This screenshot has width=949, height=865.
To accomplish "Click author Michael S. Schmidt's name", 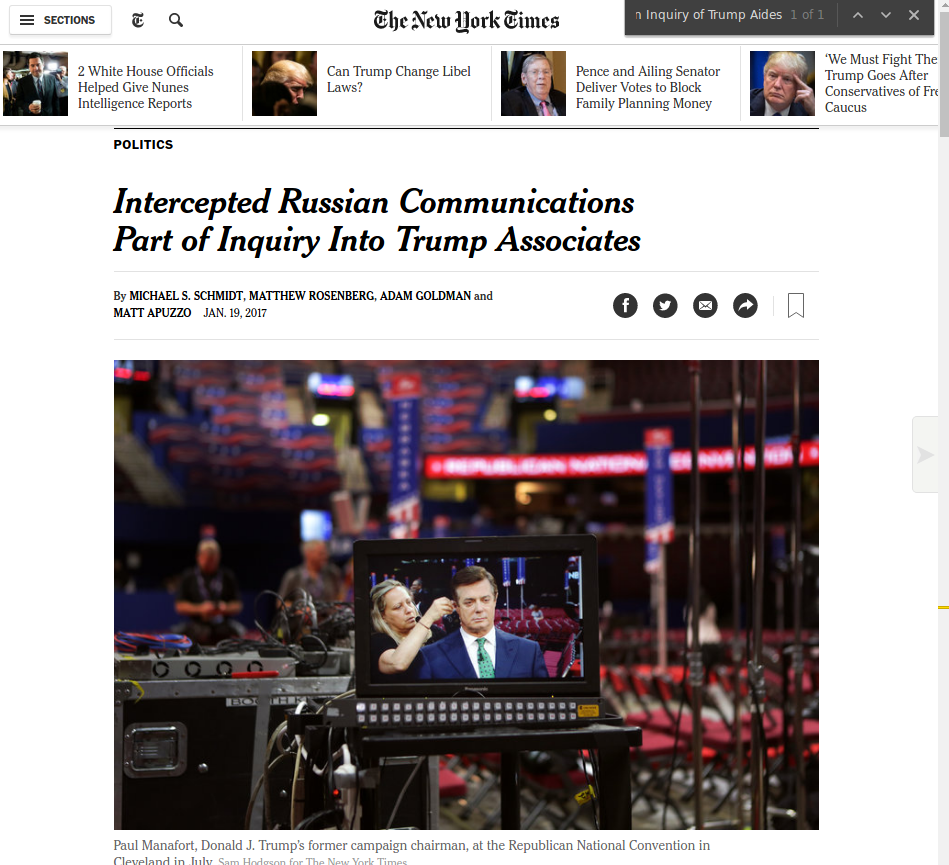I will [x=186, y=296].
